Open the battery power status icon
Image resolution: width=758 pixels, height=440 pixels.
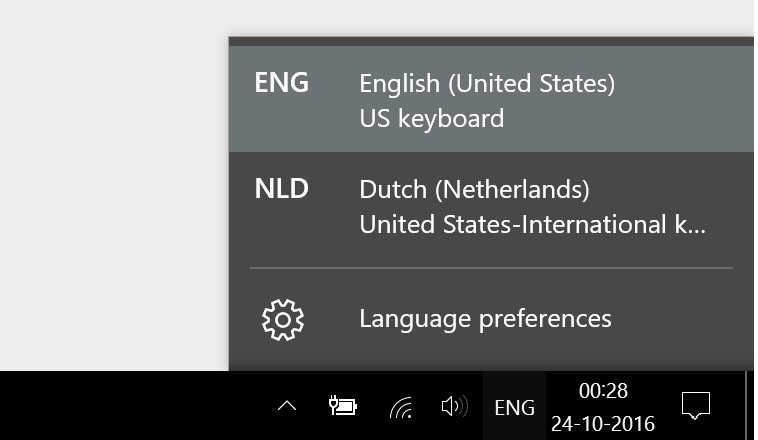(x=343, y=406)
